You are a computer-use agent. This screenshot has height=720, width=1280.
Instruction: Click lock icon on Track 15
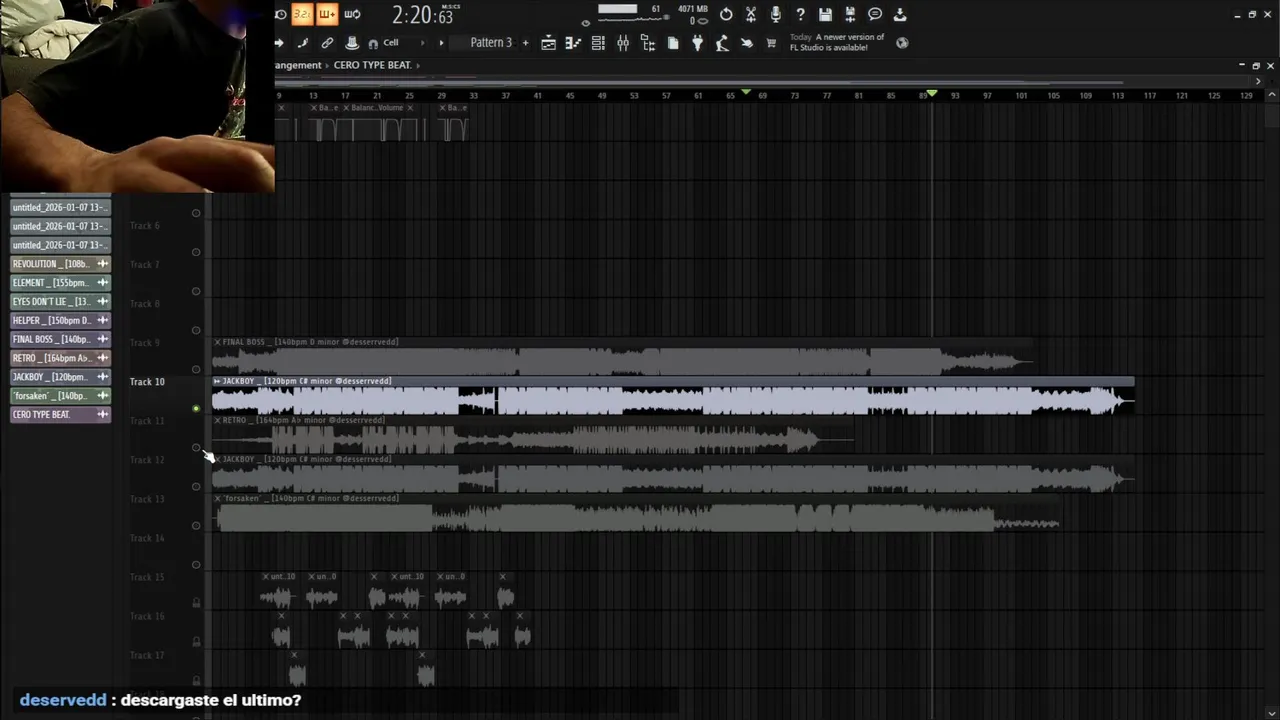196,603
